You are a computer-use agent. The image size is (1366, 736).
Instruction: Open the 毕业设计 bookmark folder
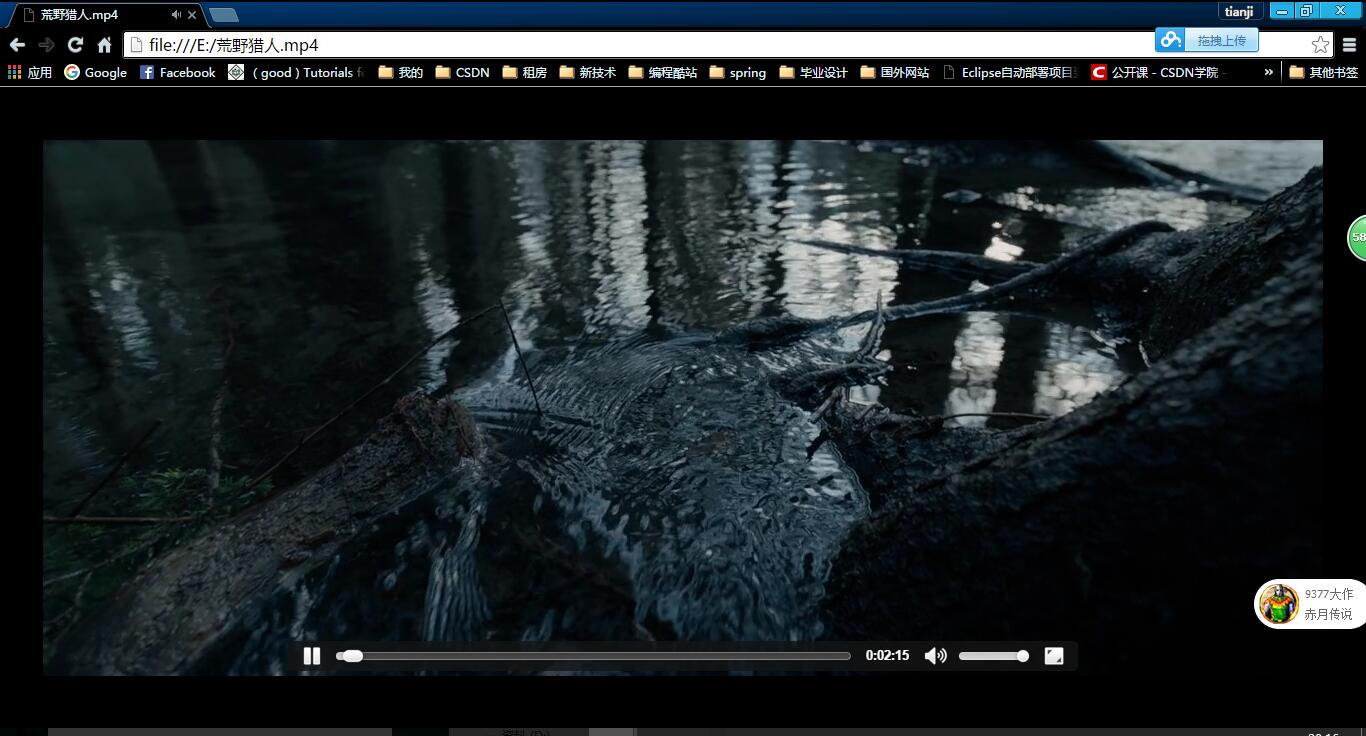pos(814,72)
